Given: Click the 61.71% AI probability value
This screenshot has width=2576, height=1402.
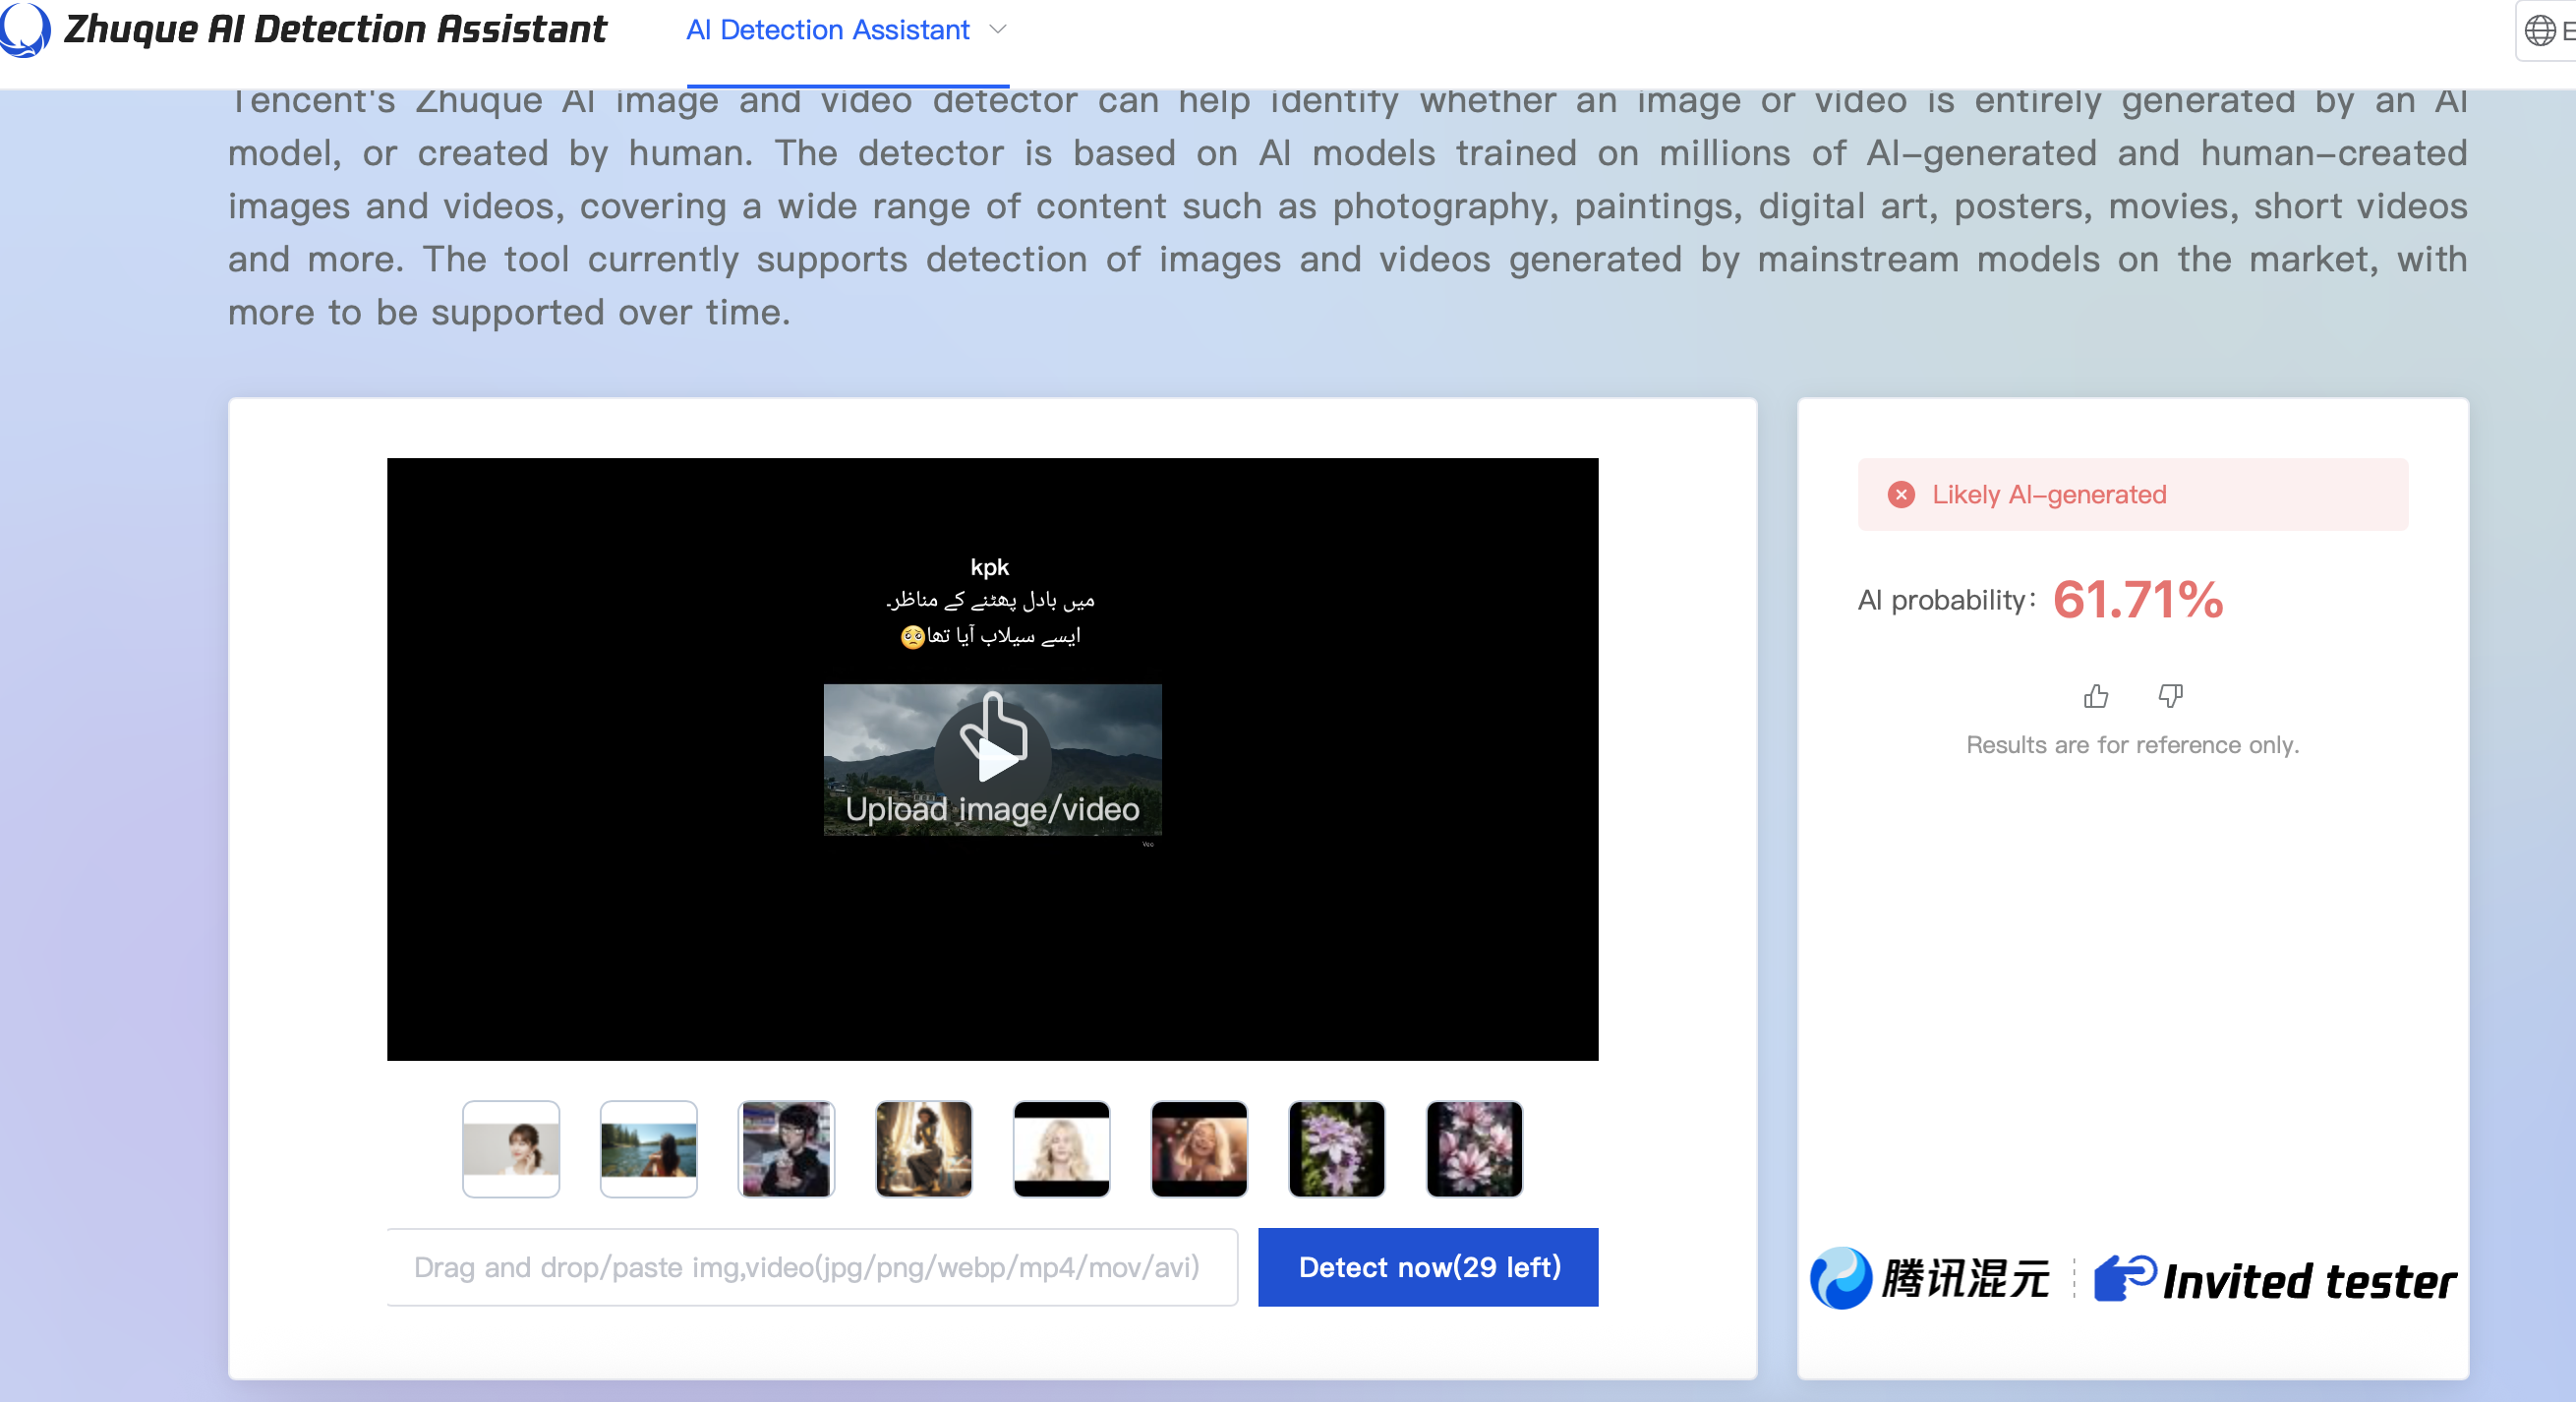Looking at the screenshot, I should (x=2138, y=600).
